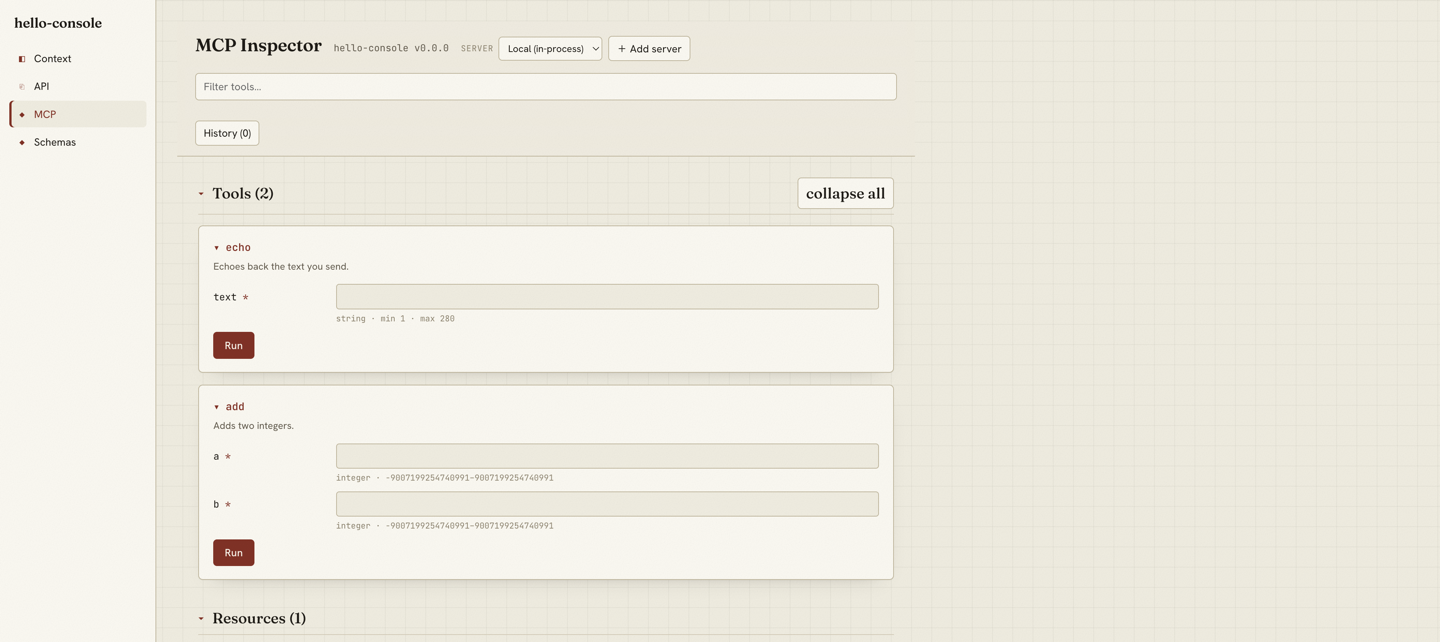Open the Schemas nav label
Viewport: 1440px width, 642px height.
pyautogui.click(x=55, y=143)
